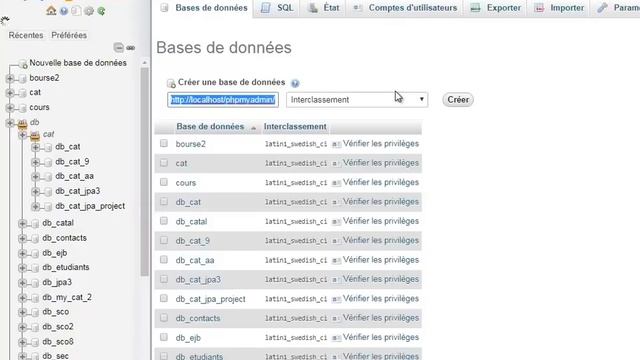
Task: Click the SQL tab icon
Action: [266, 7]
